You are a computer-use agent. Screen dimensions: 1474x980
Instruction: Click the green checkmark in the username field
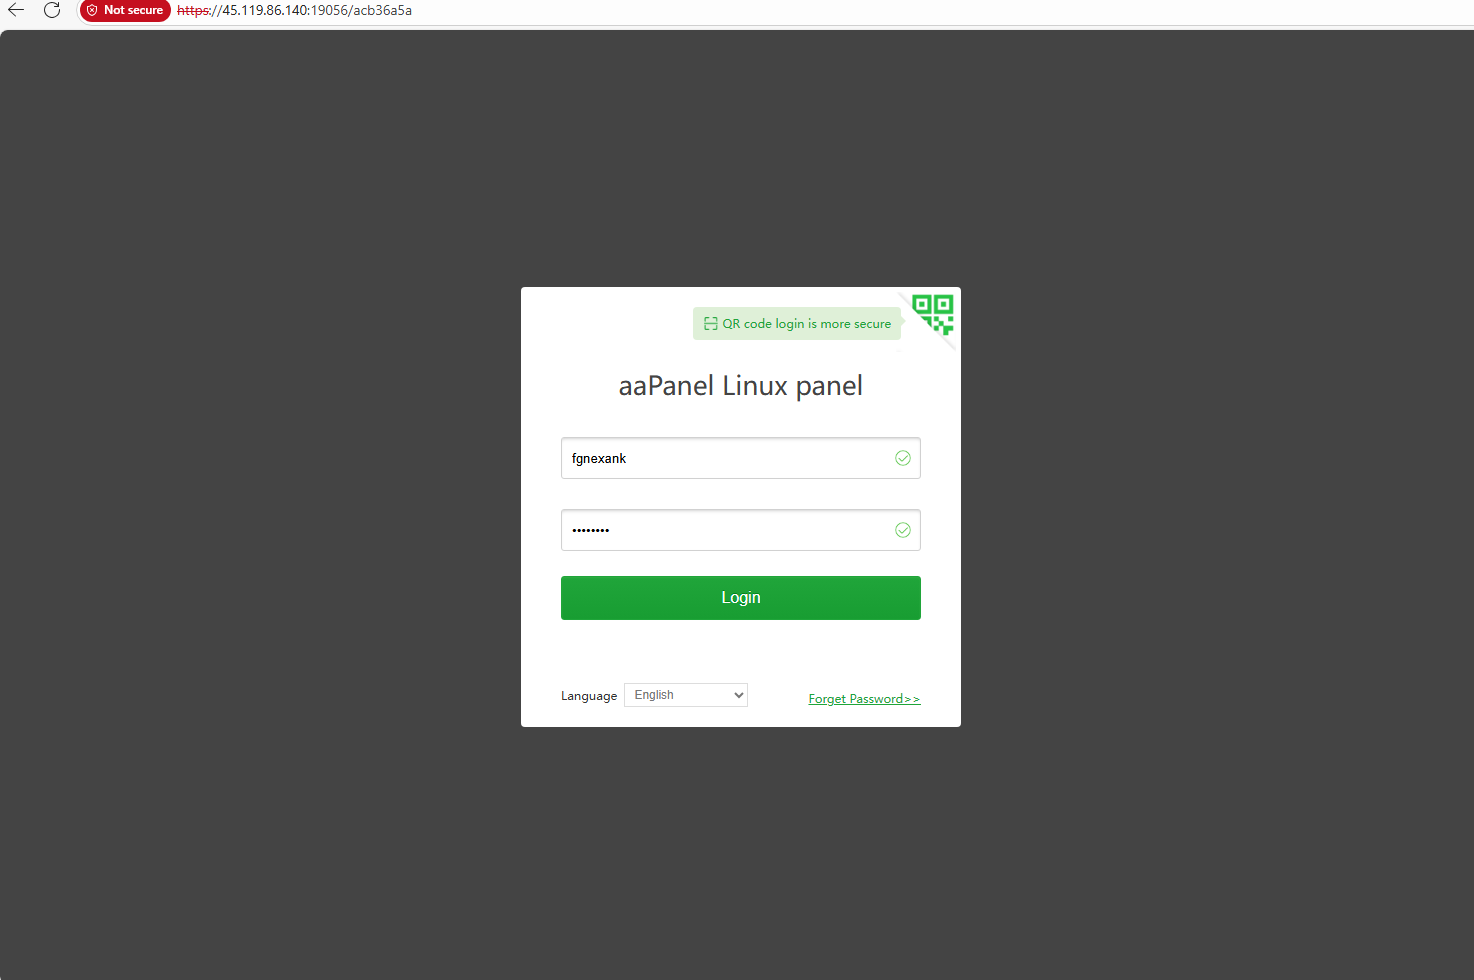[903, 458]
